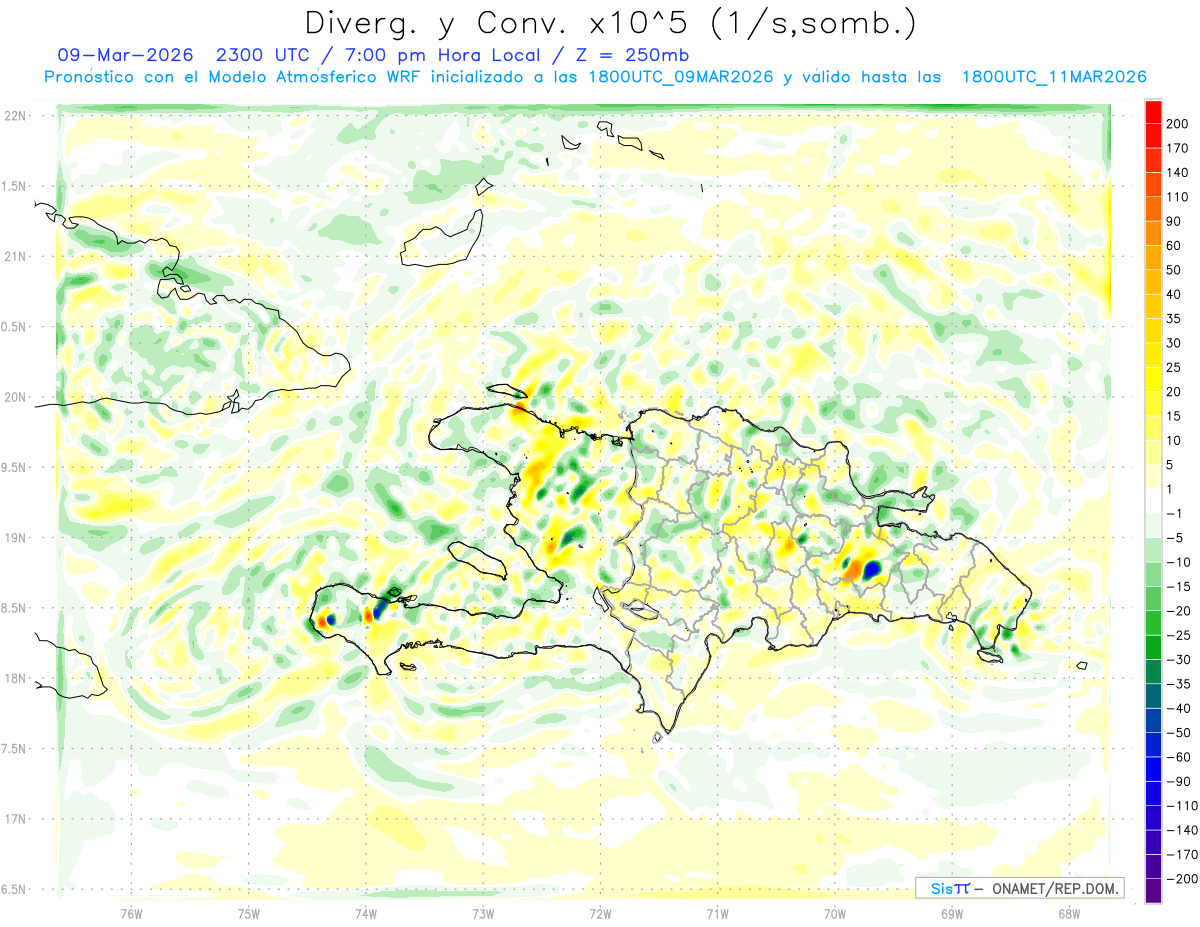
Task: Click the '70W' longitude label
Action: click(x=835, y=912)
